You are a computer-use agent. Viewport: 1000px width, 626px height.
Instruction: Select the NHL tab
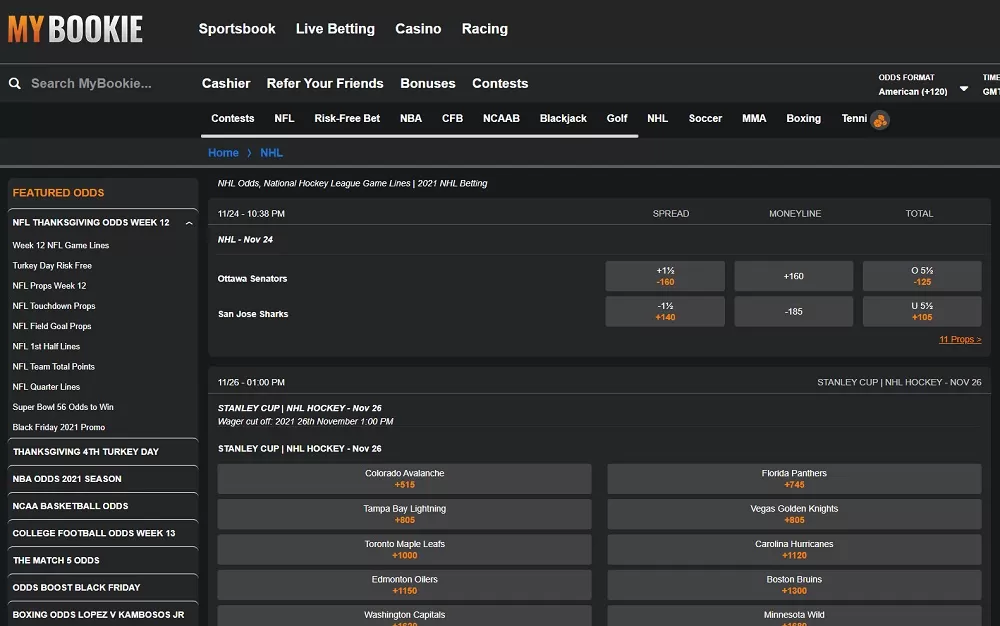658,119
